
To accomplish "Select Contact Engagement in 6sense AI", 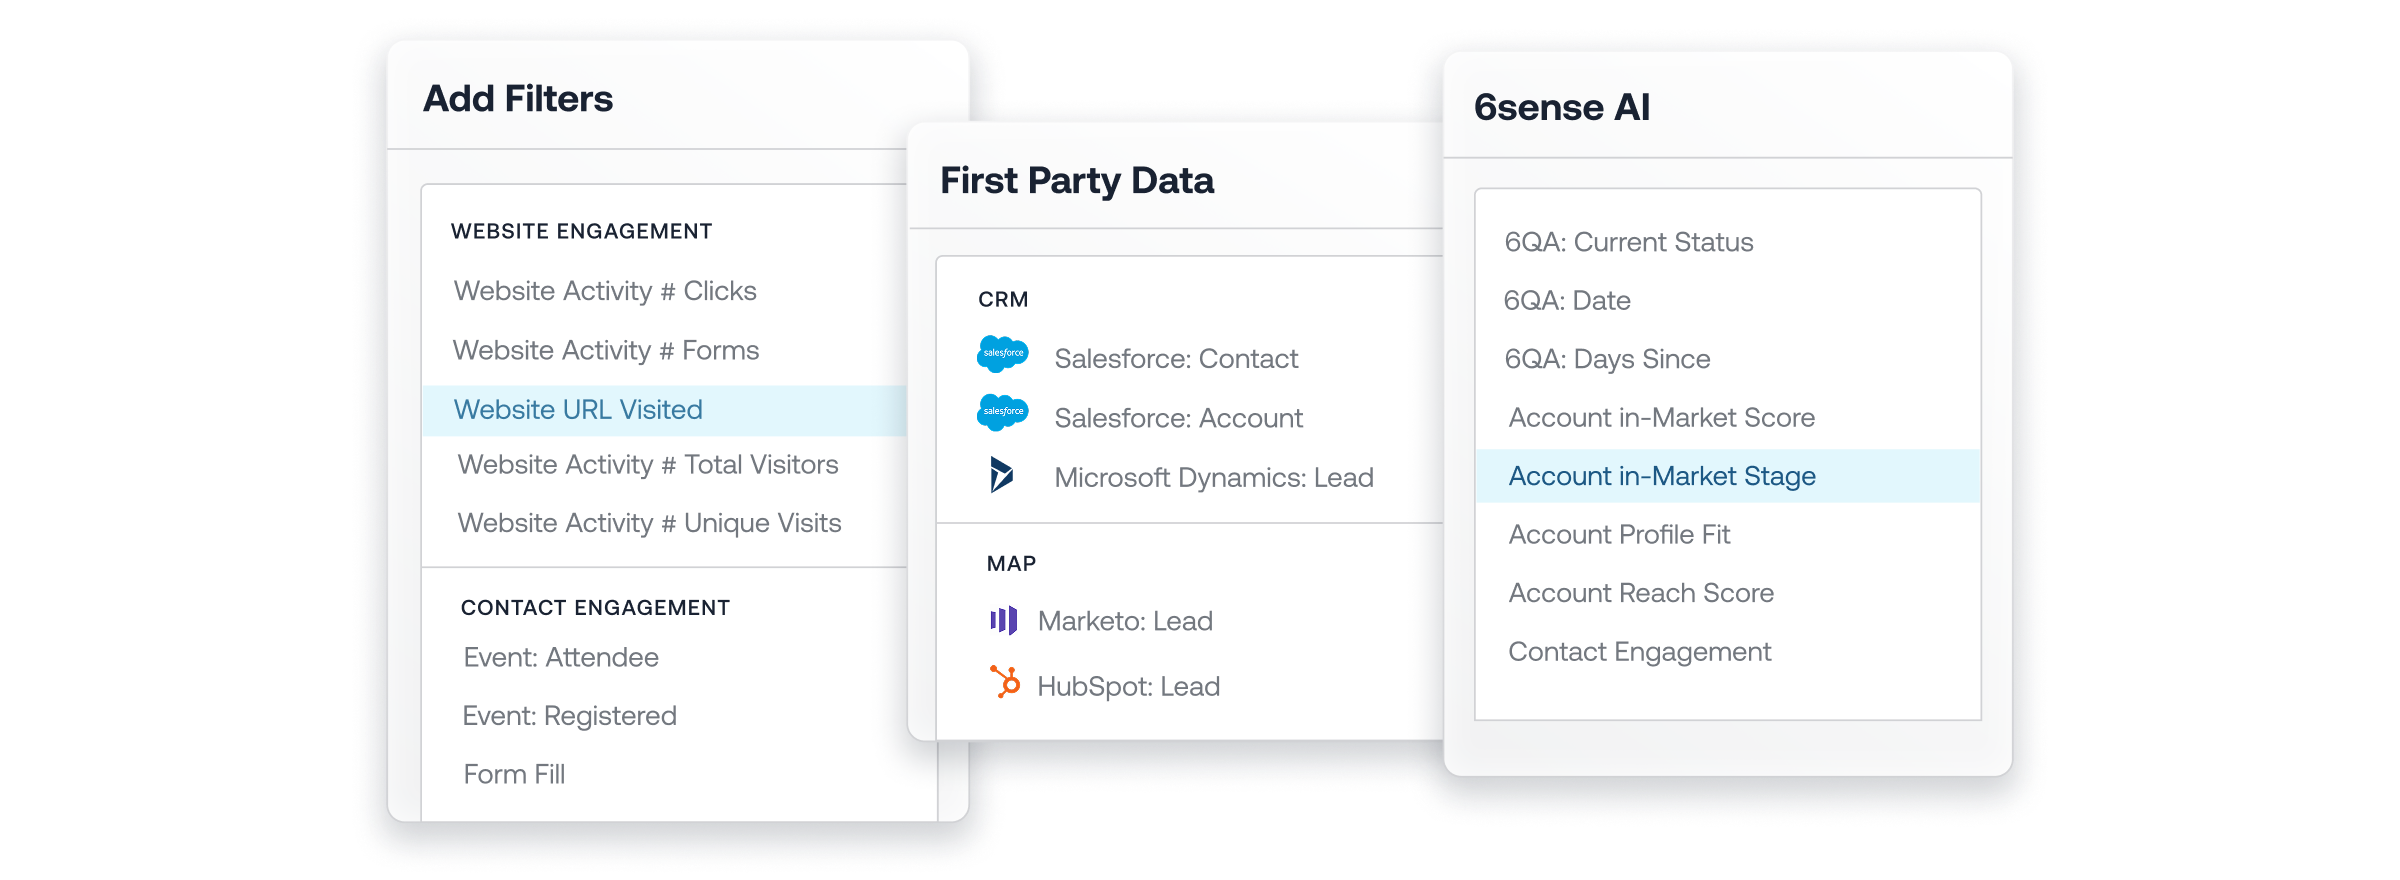I will (1640, 652).
